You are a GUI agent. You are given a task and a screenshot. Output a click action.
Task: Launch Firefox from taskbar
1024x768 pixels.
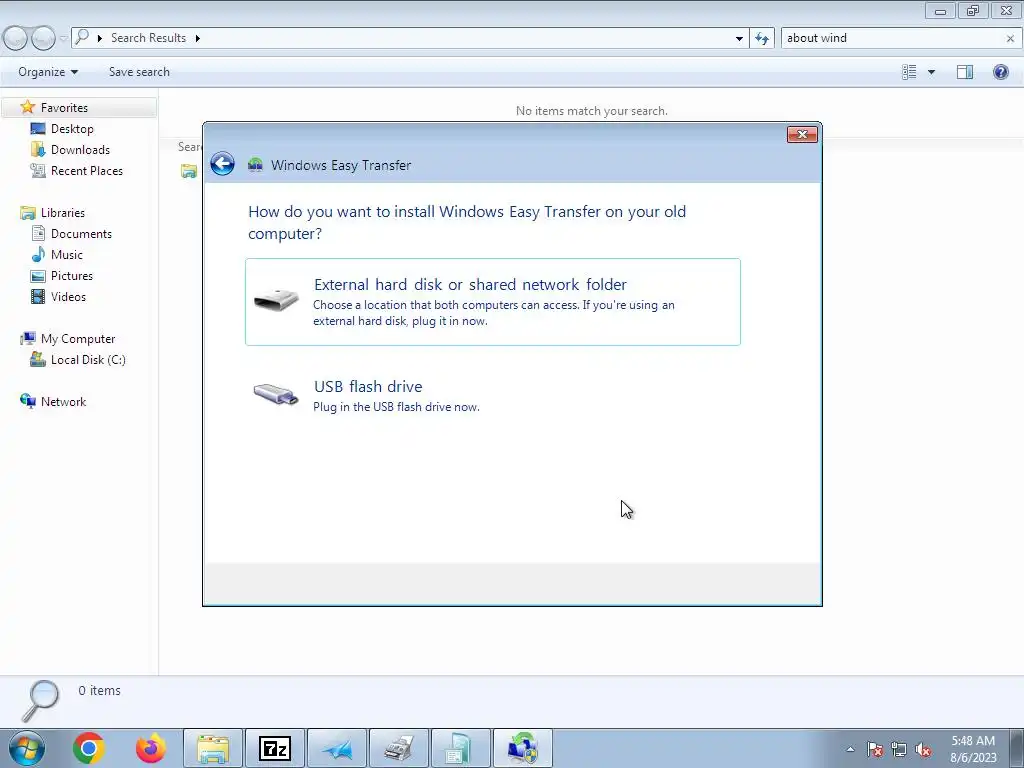point(150,748)
